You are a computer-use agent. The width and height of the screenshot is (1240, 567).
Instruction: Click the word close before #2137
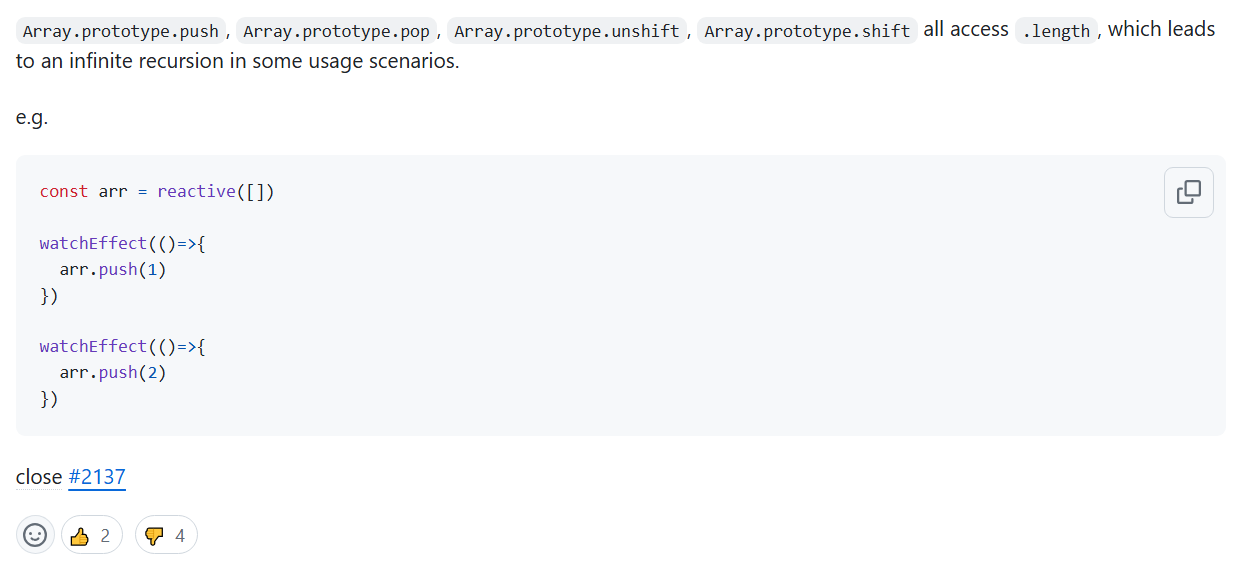(x=39, y=477)
